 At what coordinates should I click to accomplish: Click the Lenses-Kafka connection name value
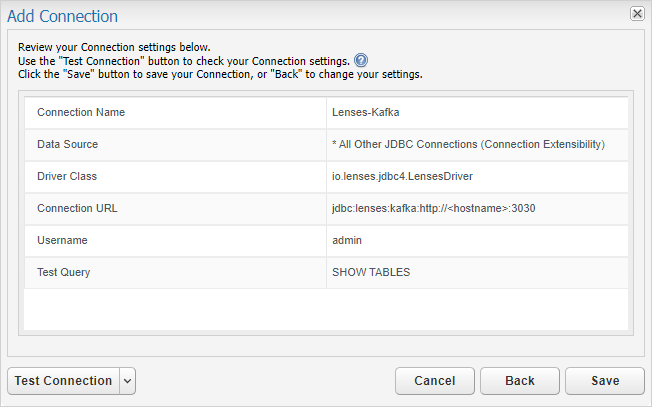pos(366,112)
